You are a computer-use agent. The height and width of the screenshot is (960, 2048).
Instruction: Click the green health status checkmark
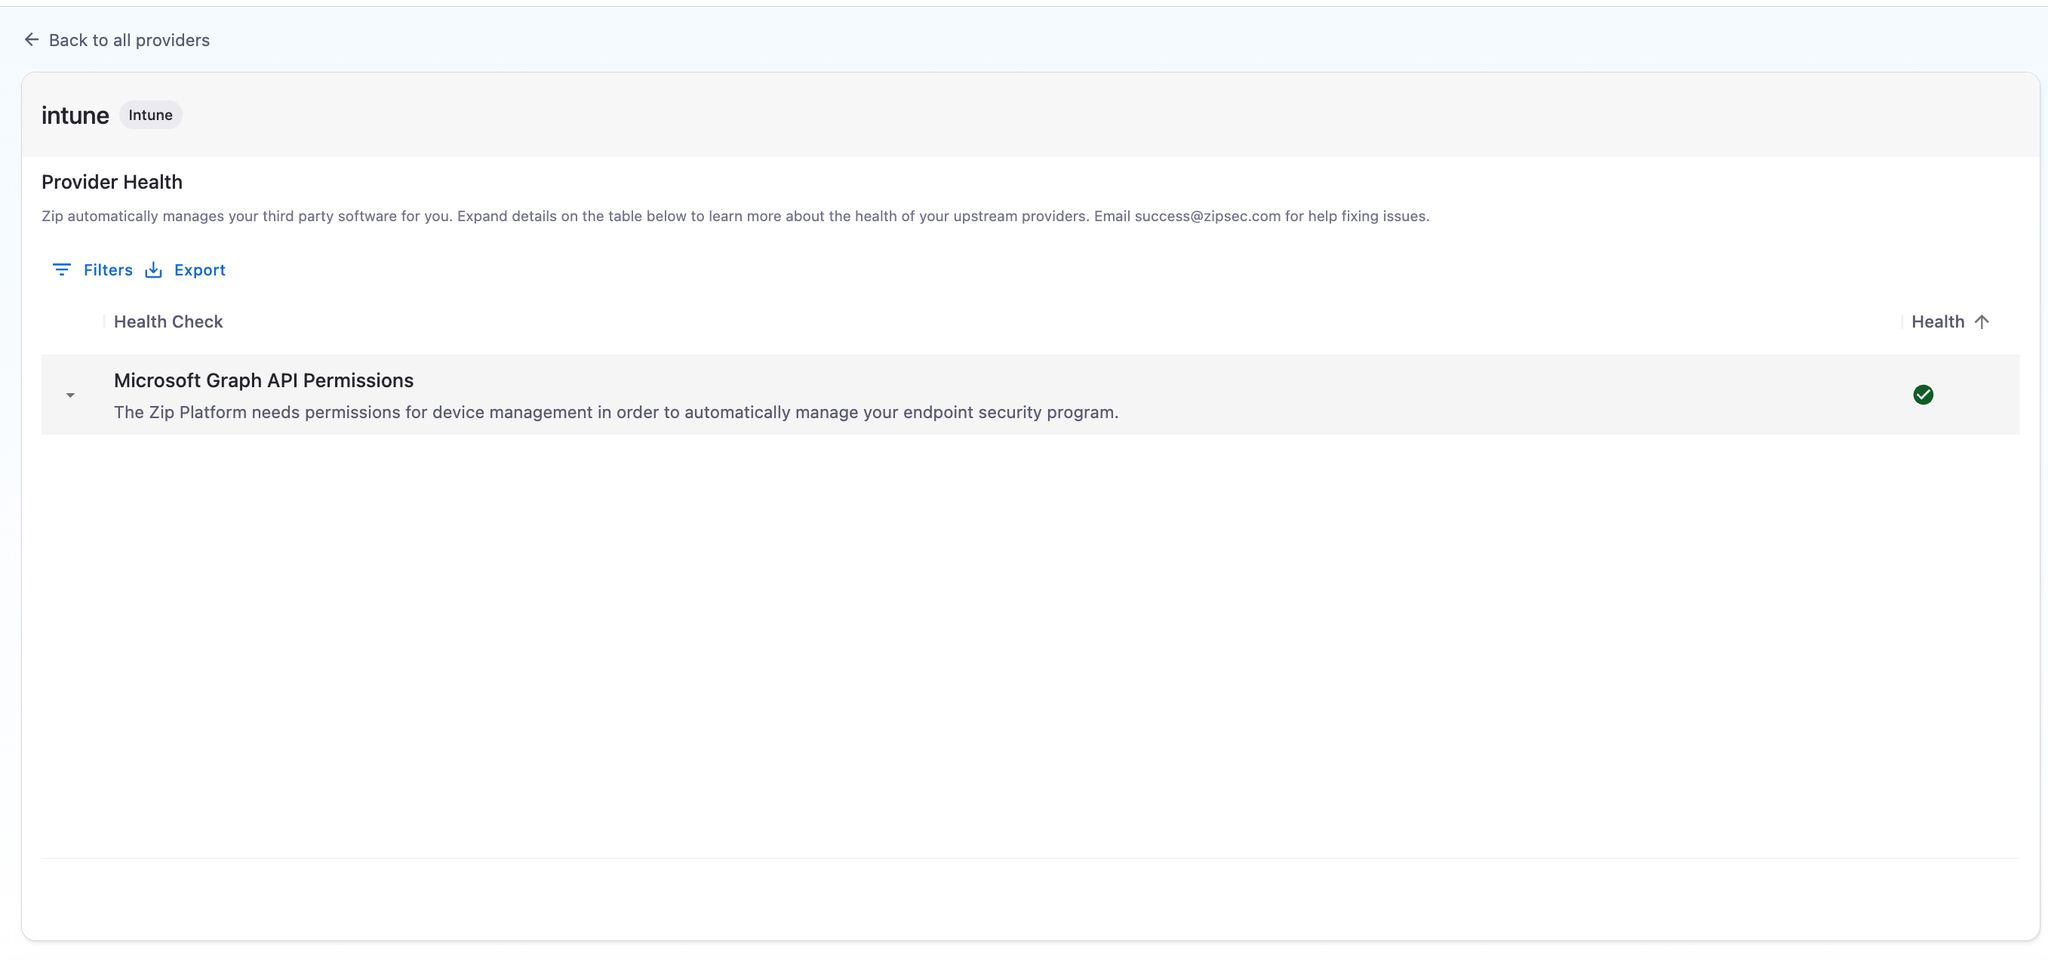tap(1922, 395)
